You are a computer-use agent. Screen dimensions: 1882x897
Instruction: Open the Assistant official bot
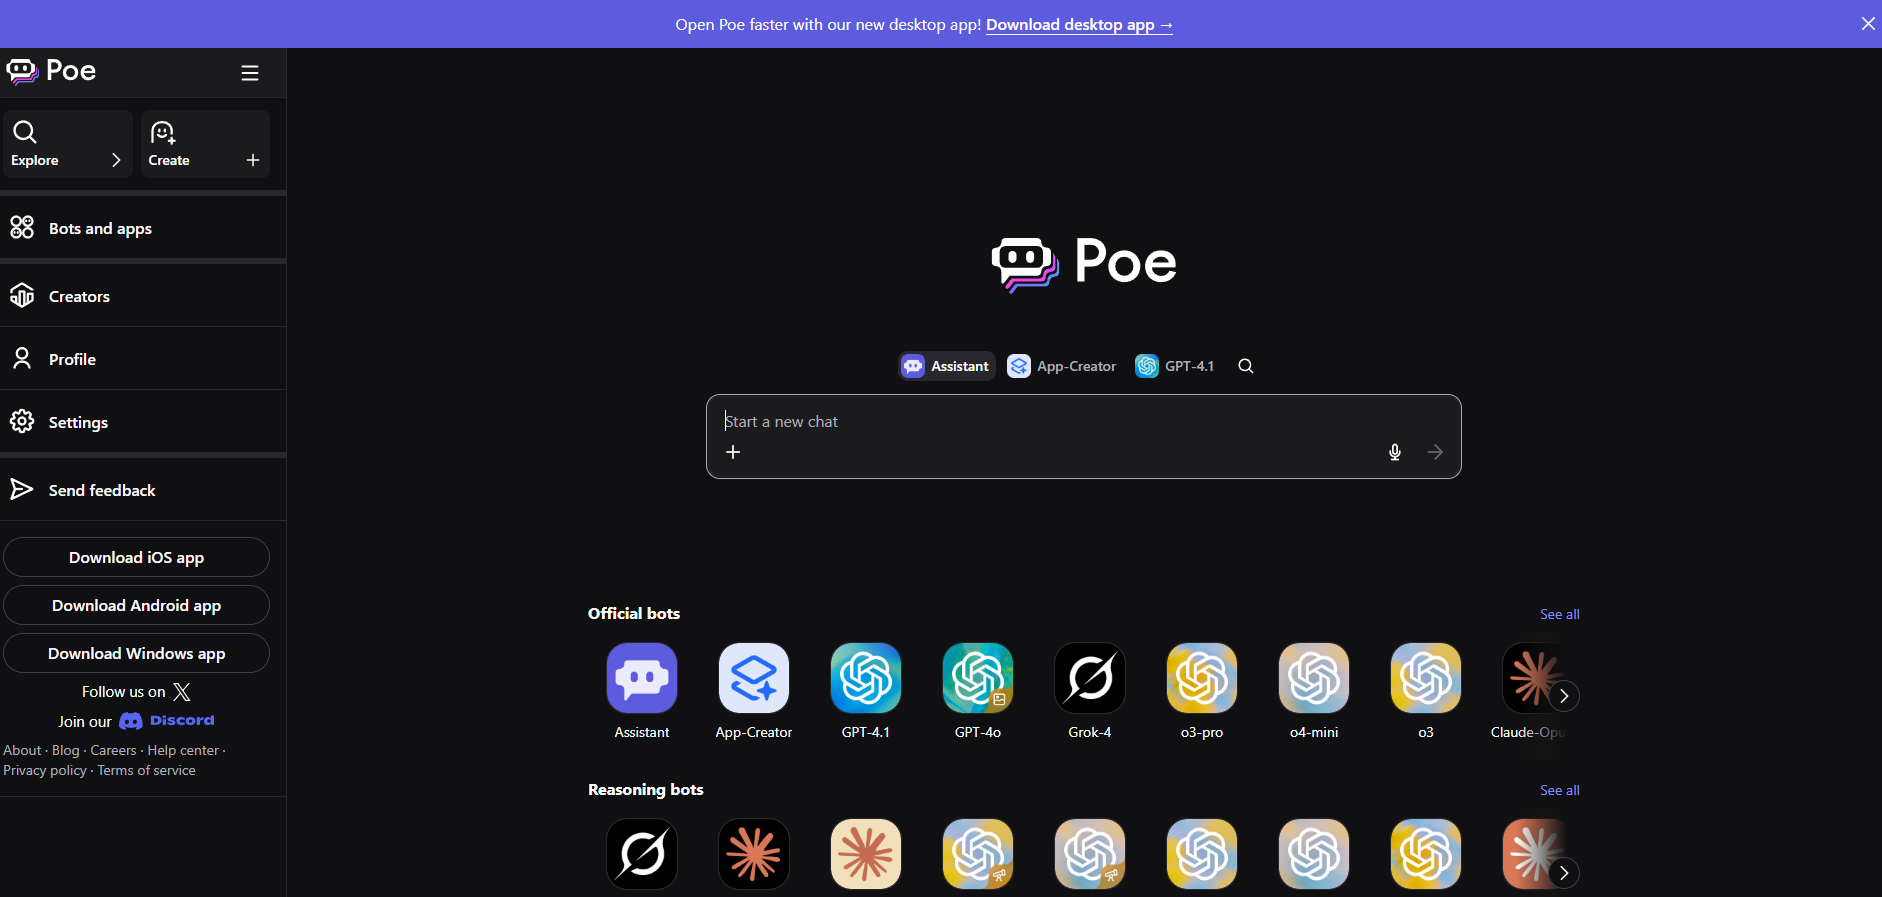[642, 691]
